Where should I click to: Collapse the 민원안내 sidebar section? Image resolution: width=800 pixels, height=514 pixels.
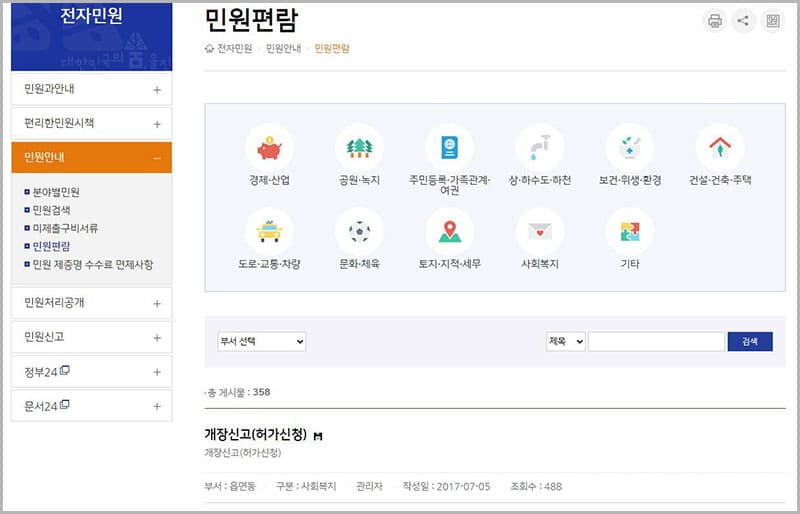click(157, 158)
